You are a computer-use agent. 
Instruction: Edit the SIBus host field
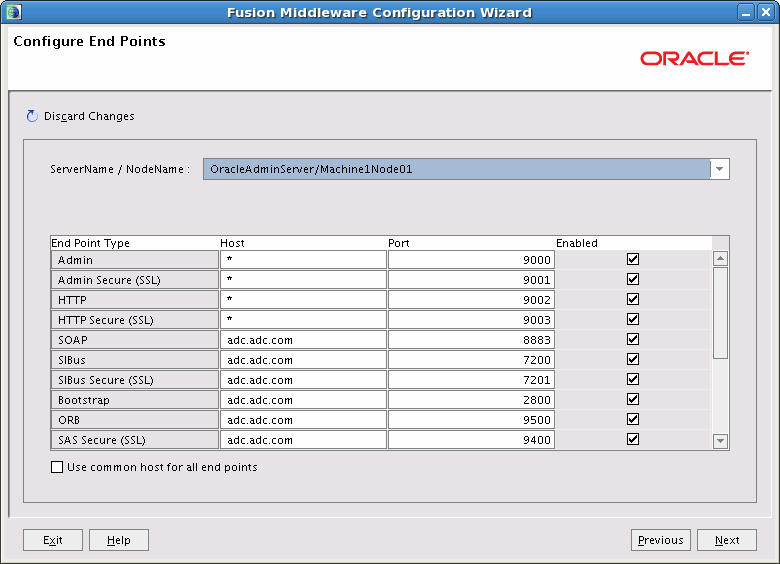[303, 360]
